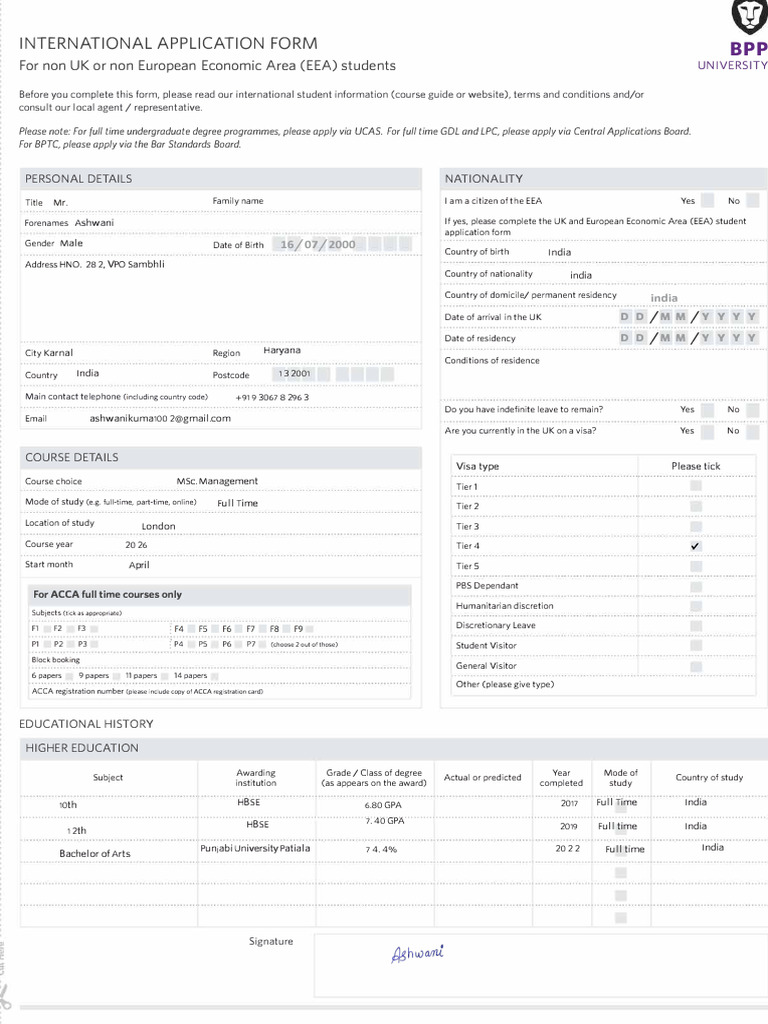This screenshot has width=768, height=1024.
Task: Untick the checked Tier 4 visa checkbox
Action: click(696, 546)
